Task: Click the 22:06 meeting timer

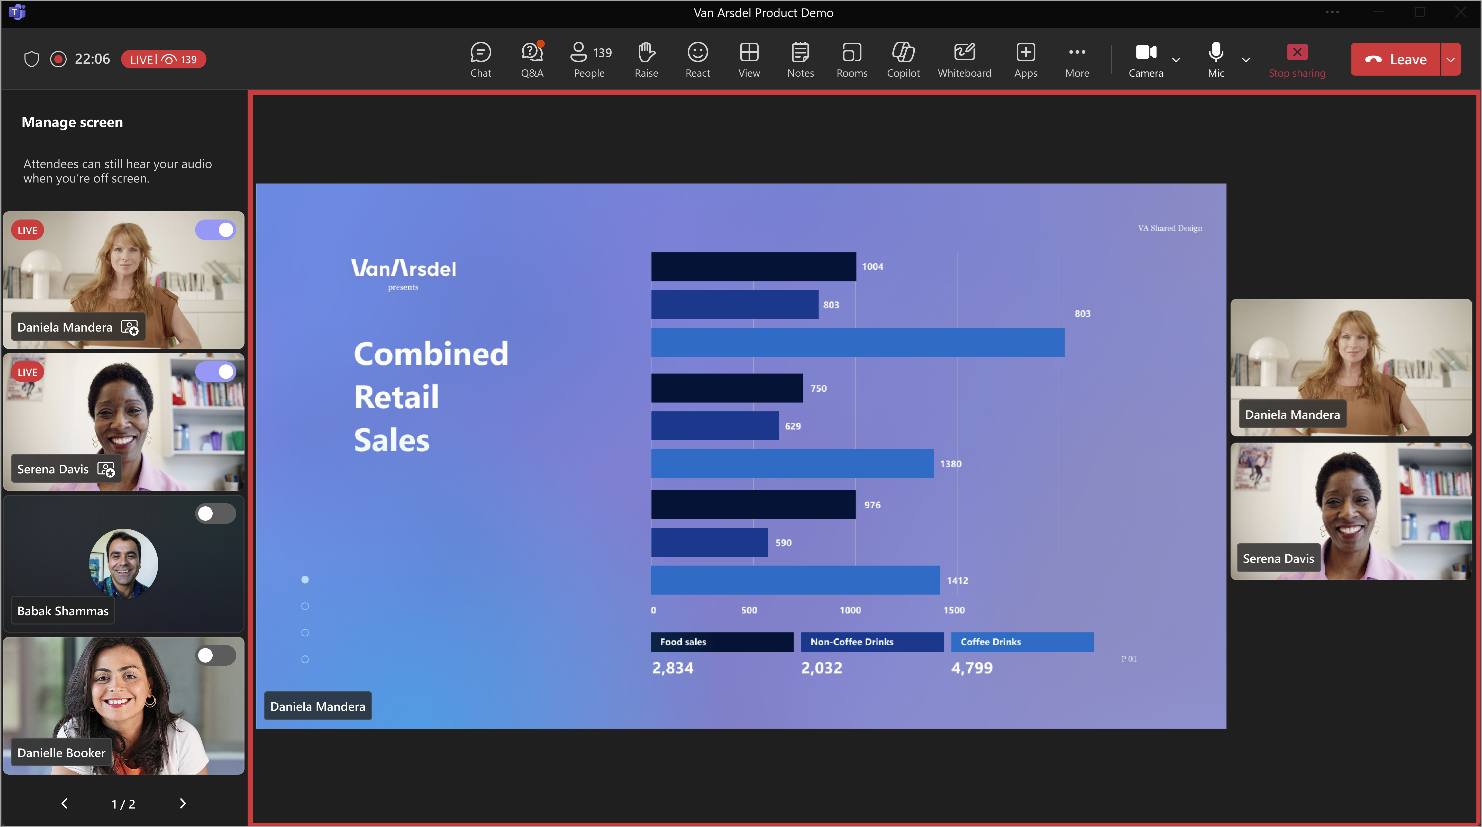Action: coord(92,59)
